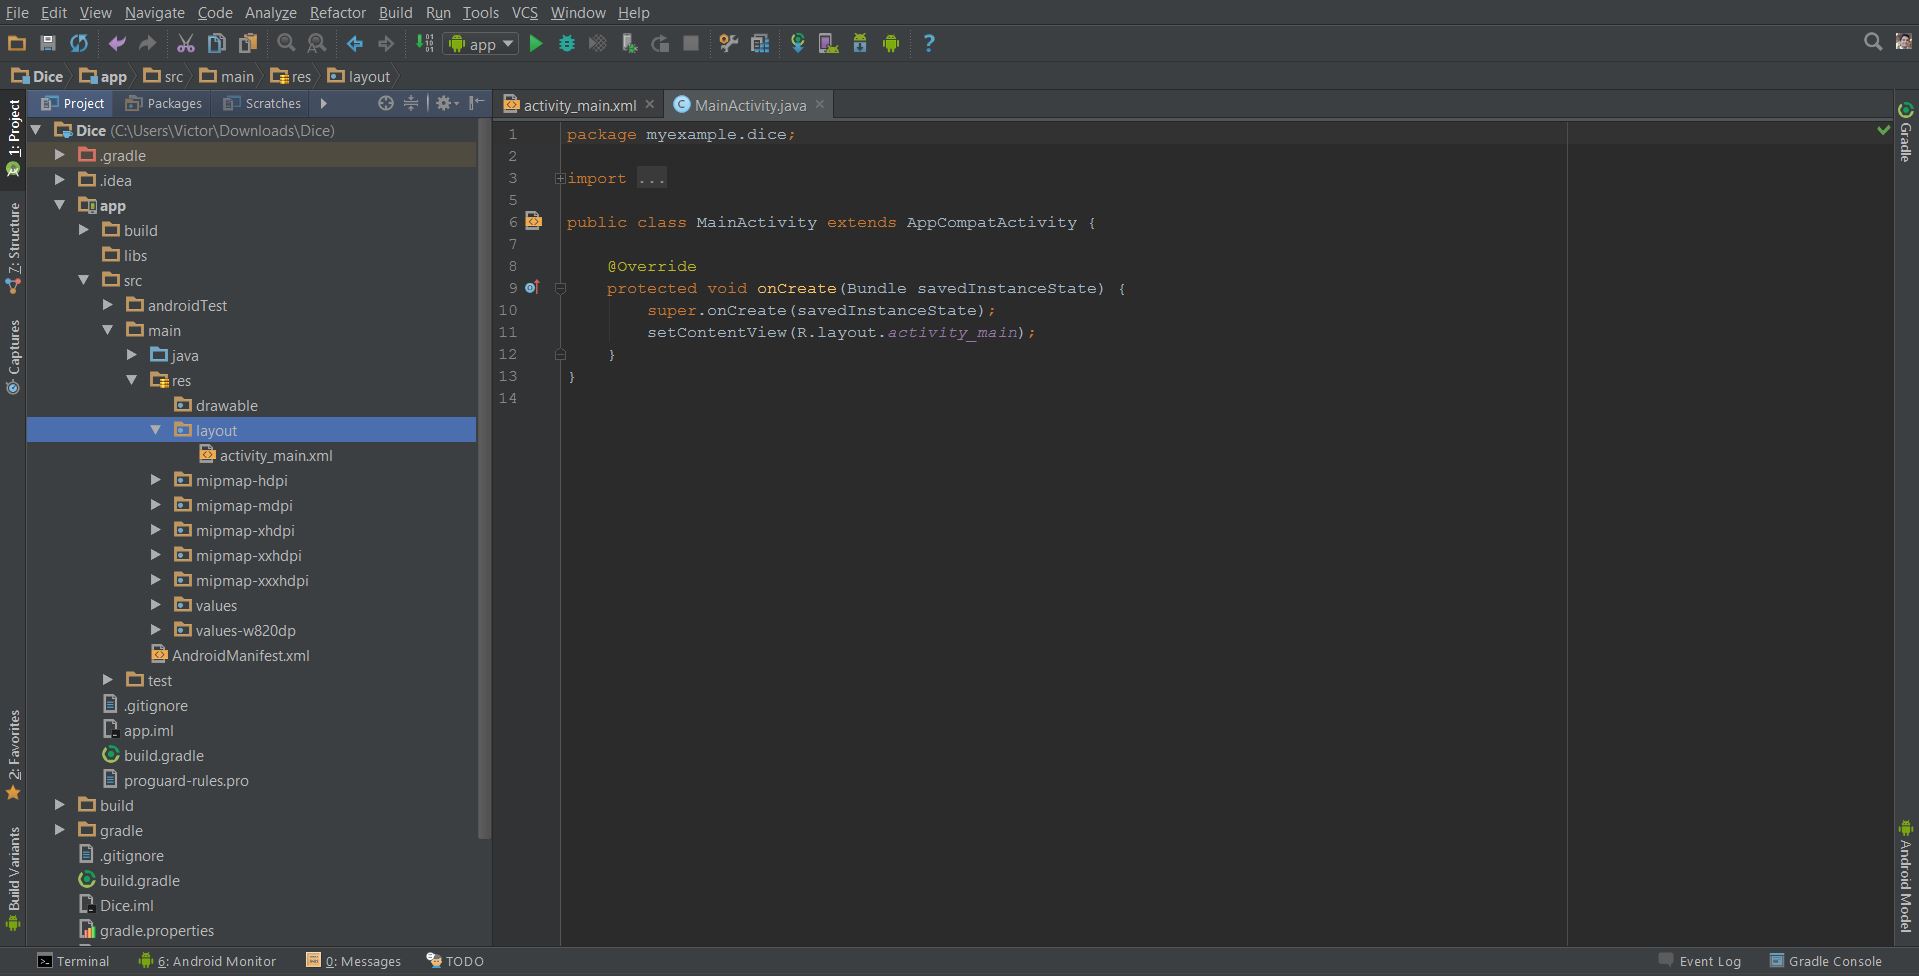Expand the values-w820dp folder
Viewport: 1919px width, 976px height.
(156, 630)
